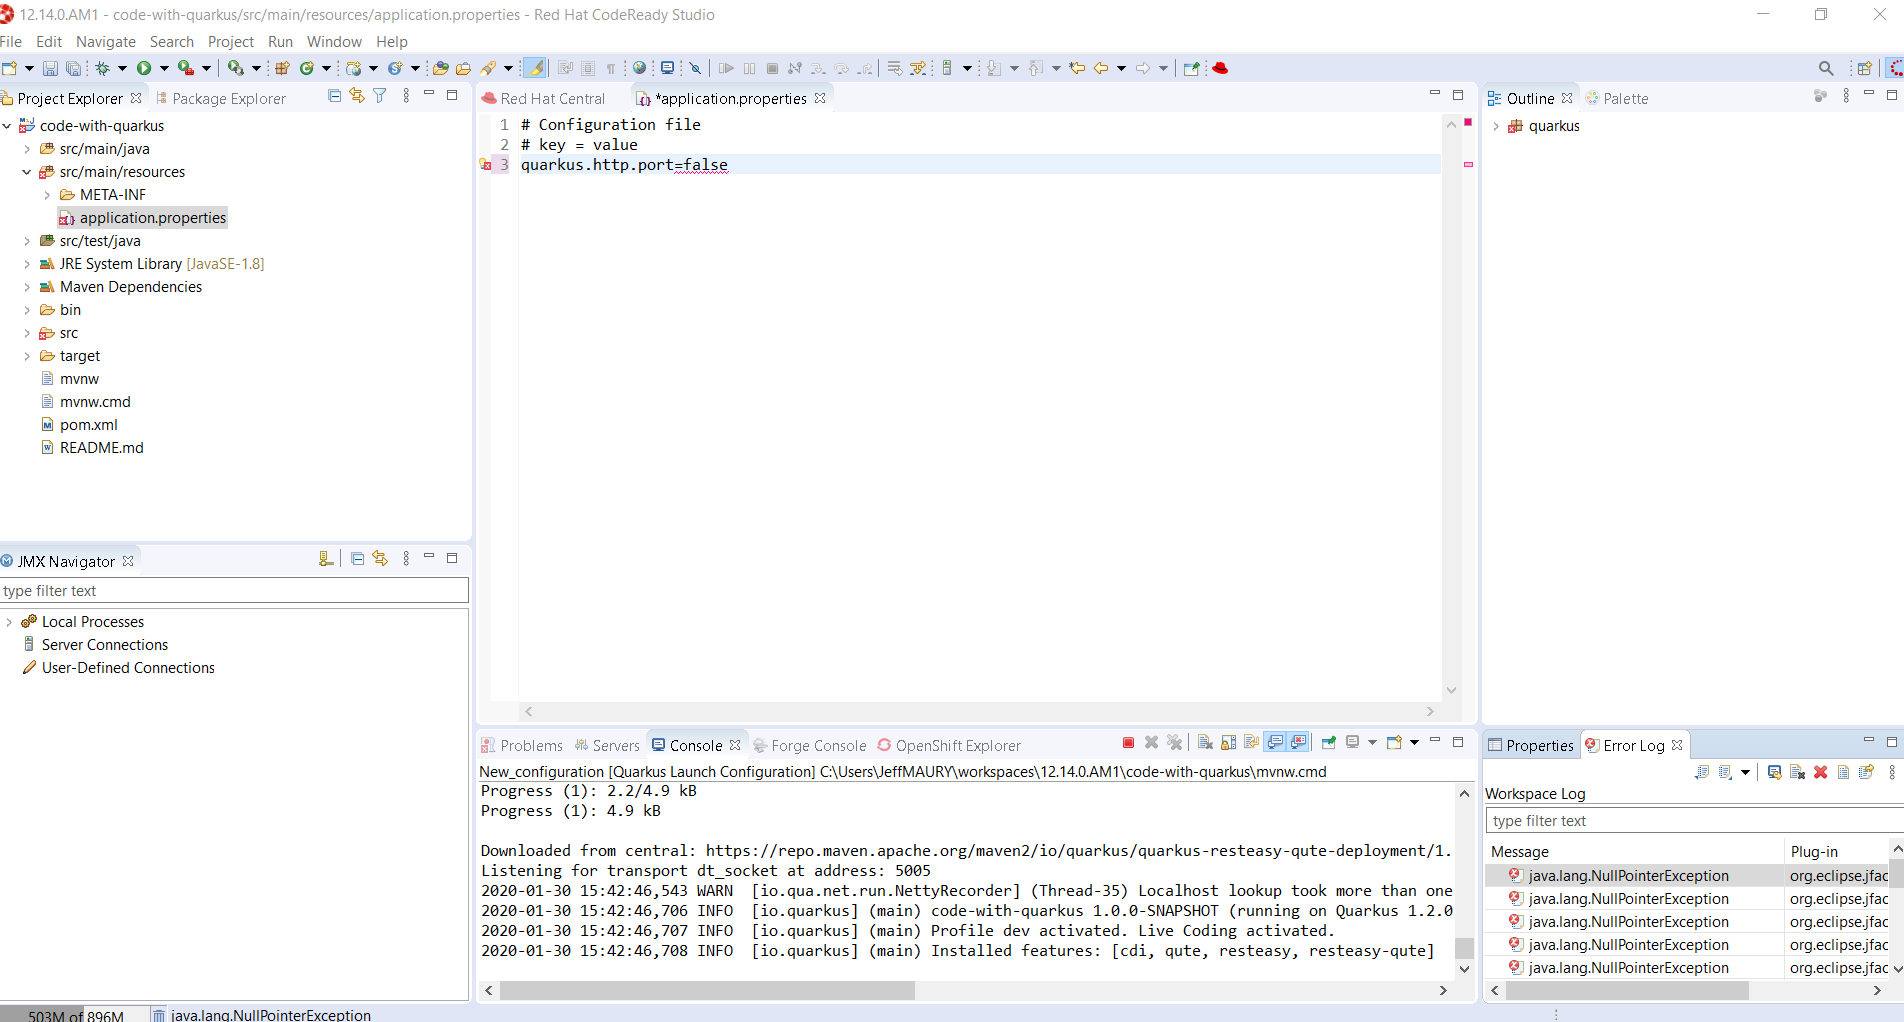Click the Console horizontal scrollbar thumb

[707, 990]
